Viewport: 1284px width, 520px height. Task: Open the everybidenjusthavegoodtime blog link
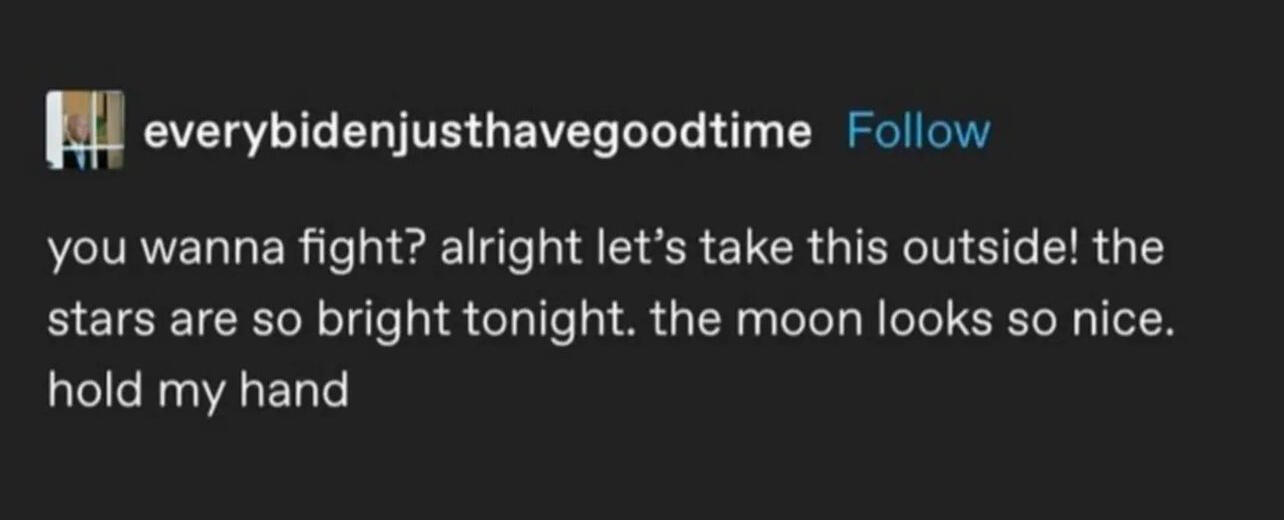(x=477, y=131)
